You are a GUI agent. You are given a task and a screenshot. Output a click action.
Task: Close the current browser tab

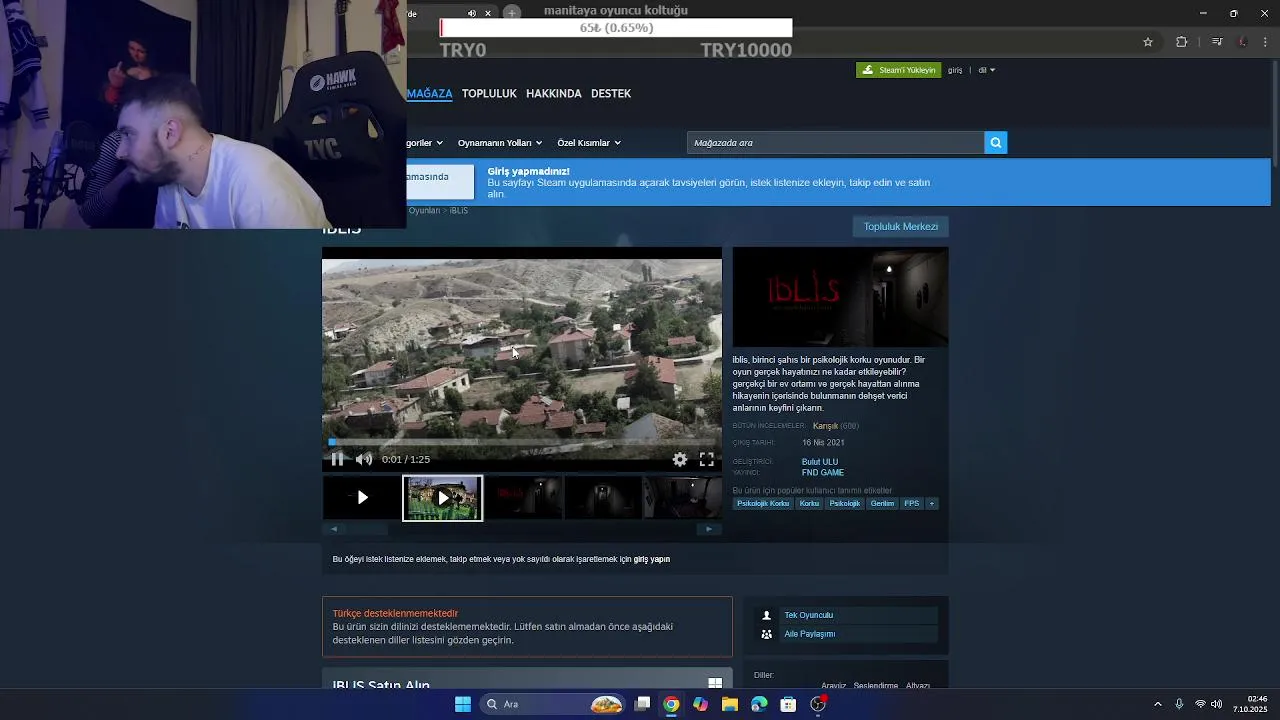488,13
